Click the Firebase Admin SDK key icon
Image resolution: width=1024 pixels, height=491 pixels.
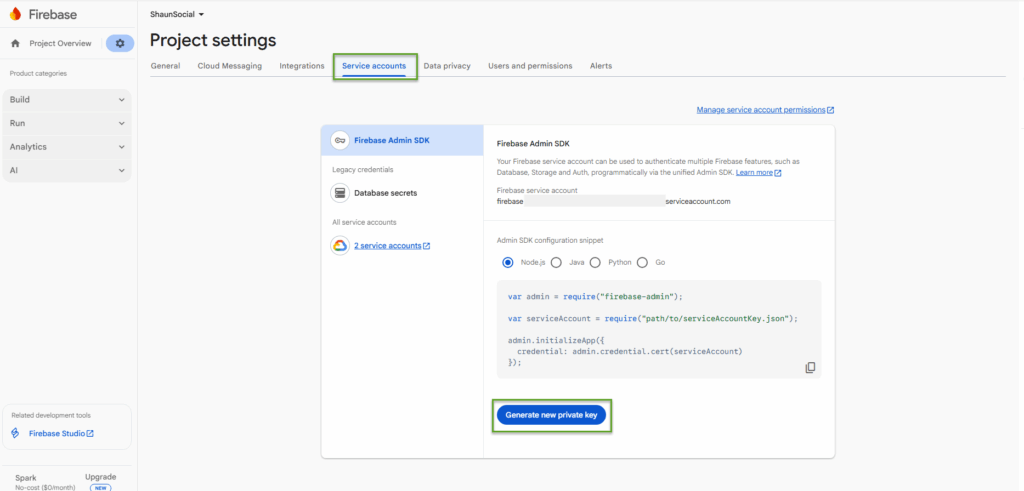pyautogui.click(x=340, y=141)
